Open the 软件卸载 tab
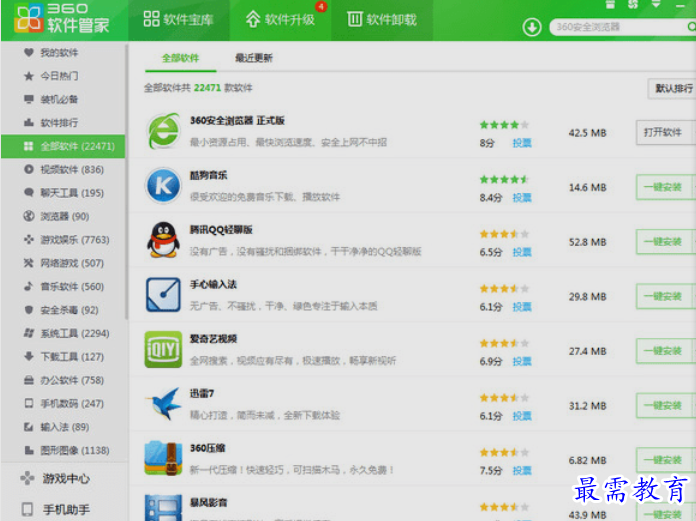 click(x=382, y=20)
